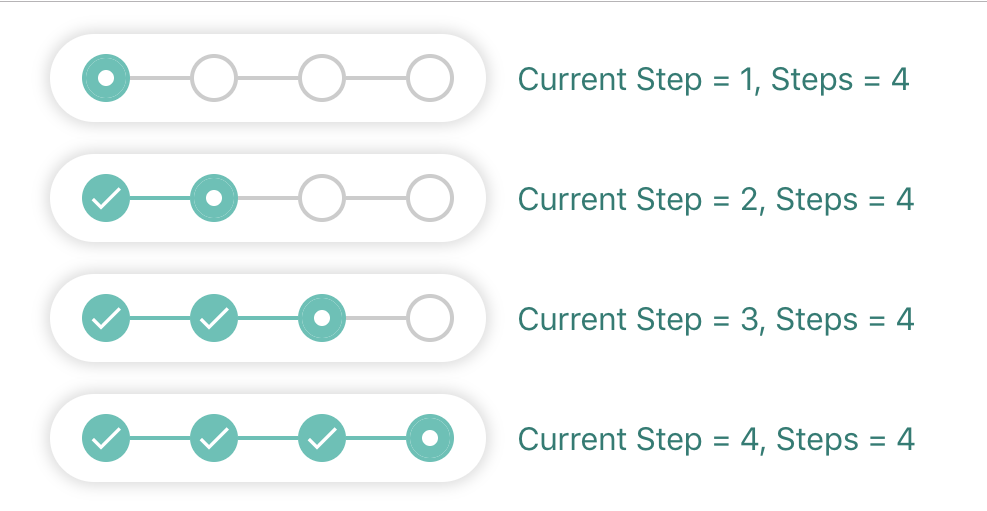
Task: Select last empty circle in Current Step 3 row
Action: point(430,318)
